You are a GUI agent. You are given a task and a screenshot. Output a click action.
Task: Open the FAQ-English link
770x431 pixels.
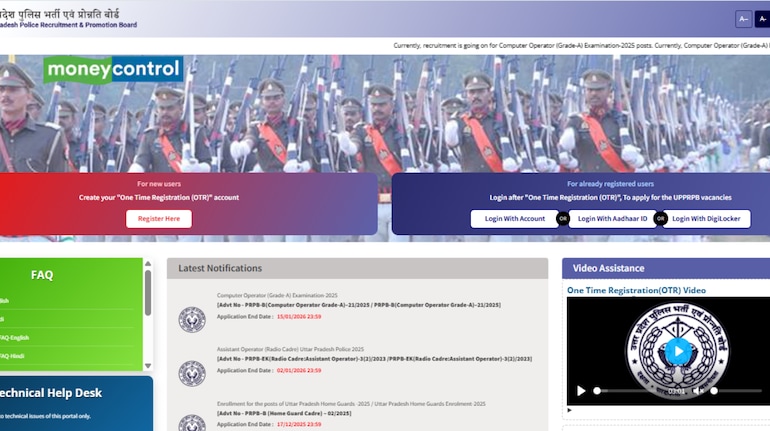click(x=14, y=337)
